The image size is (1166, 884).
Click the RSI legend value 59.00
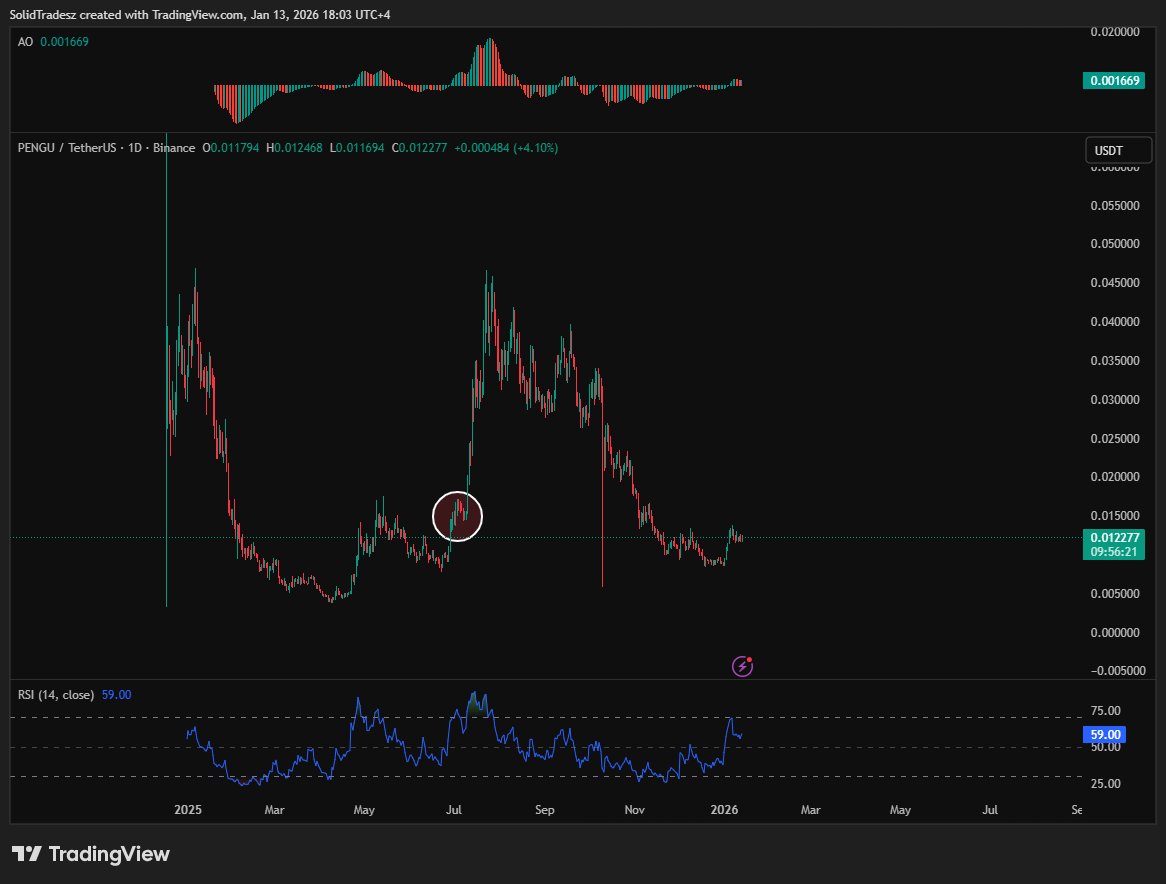point(116,694)
